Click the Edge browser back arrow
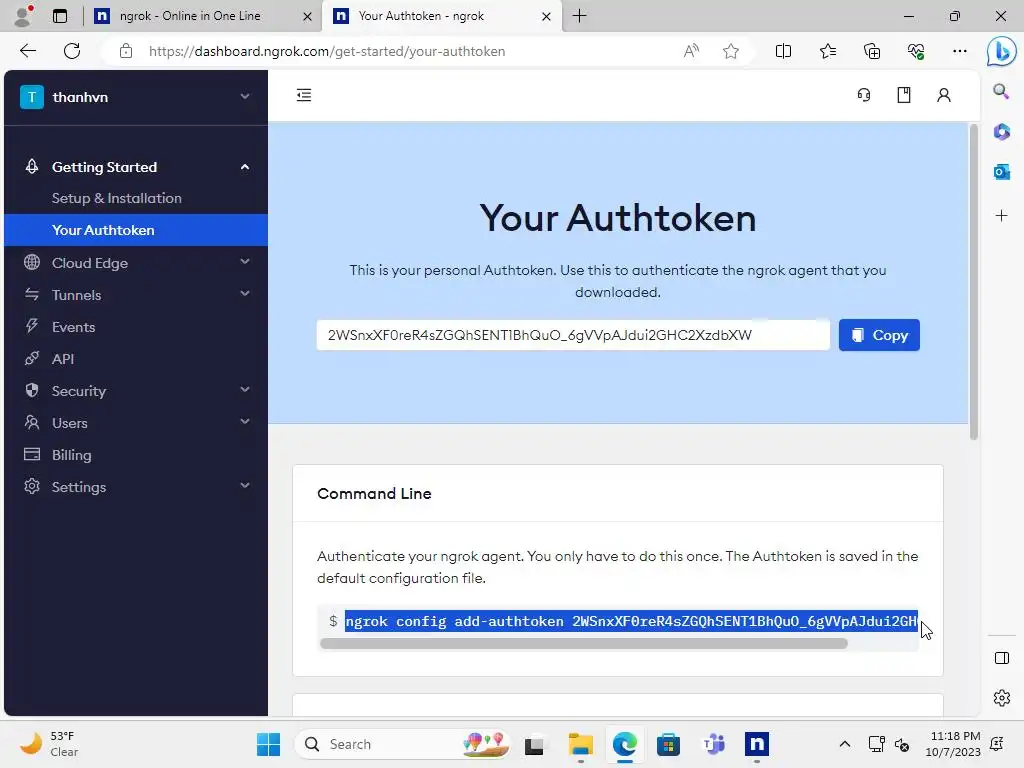Screen dimensions: 1024x768 (x=27, y=51)
